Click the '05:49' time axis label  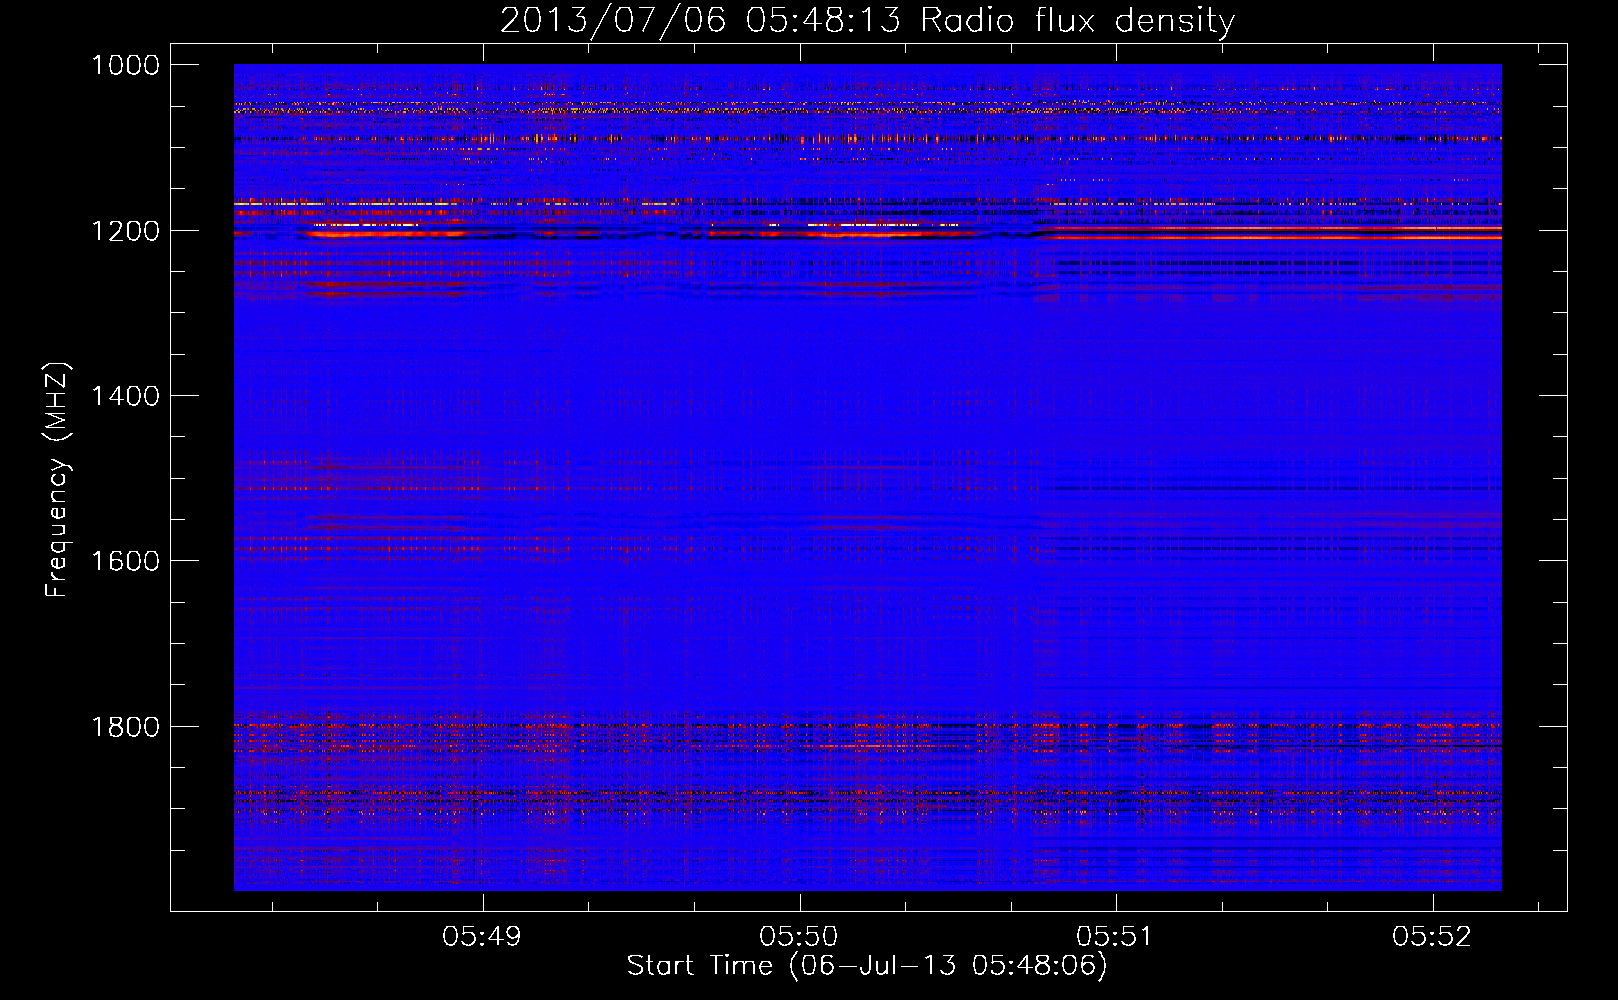coord(482,937)
